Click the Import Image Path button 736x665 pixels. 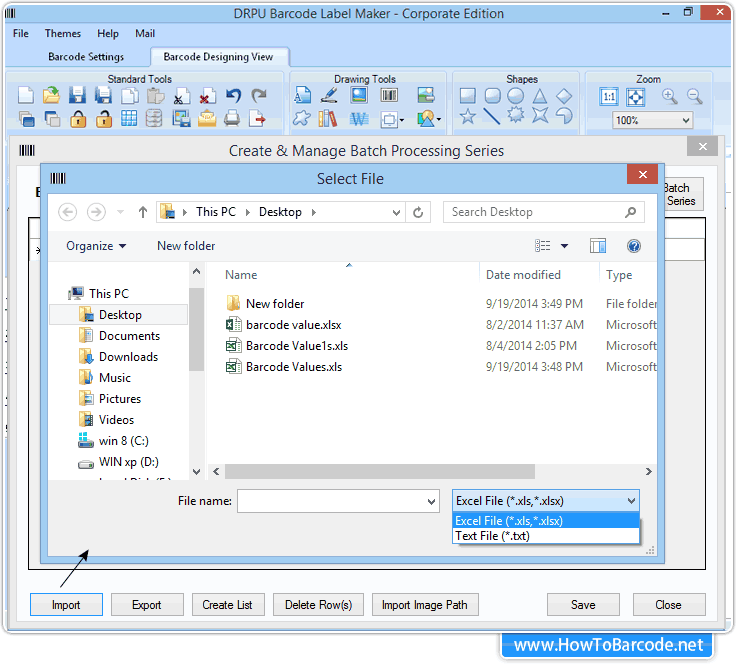click(425, 604)
